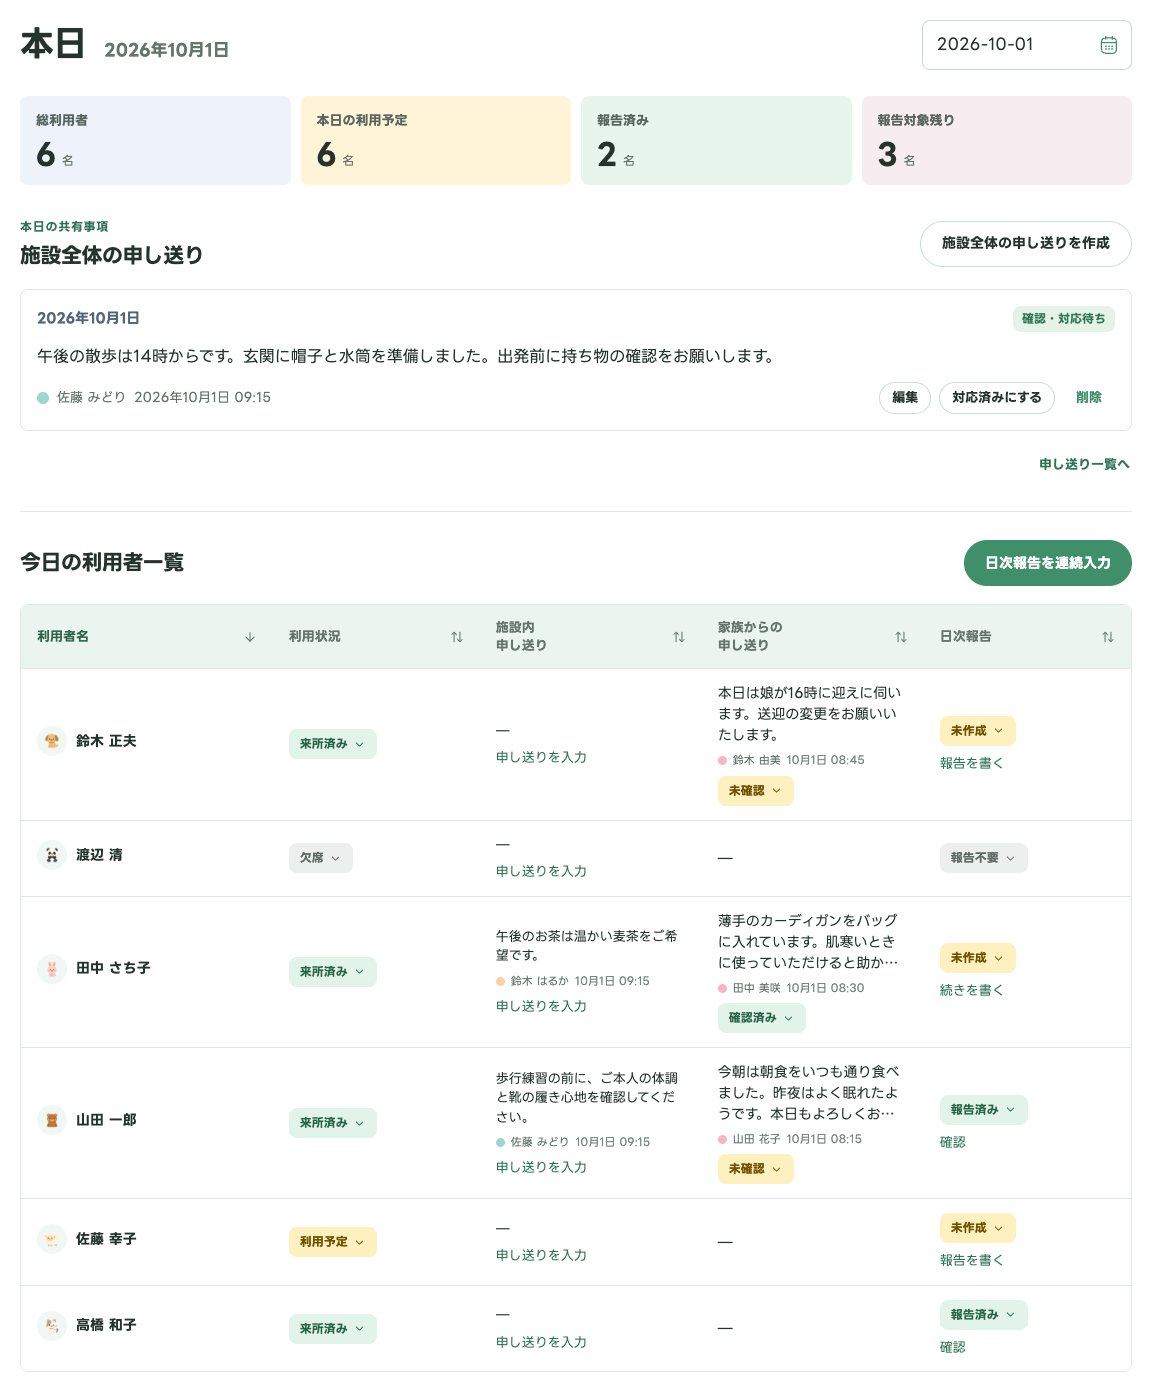Click 確認 for 高橋 和子 report
The image size is (1152, 1393).
click(953, 1347)
